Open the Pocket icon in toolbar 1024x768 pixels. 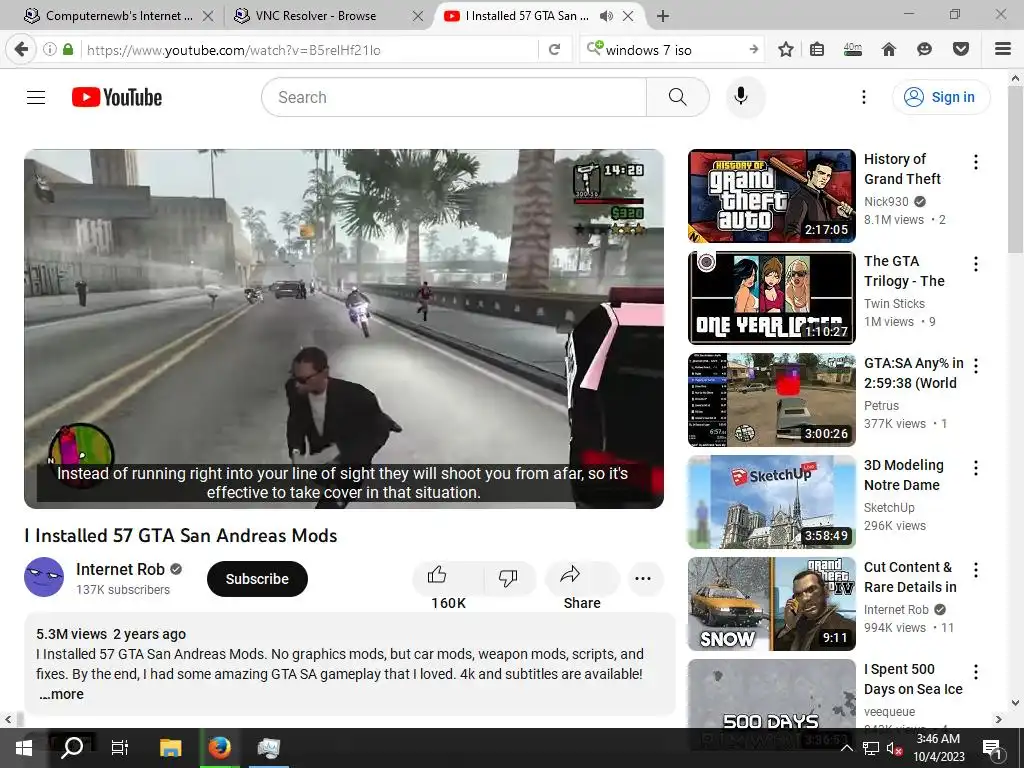coord(961,50)
